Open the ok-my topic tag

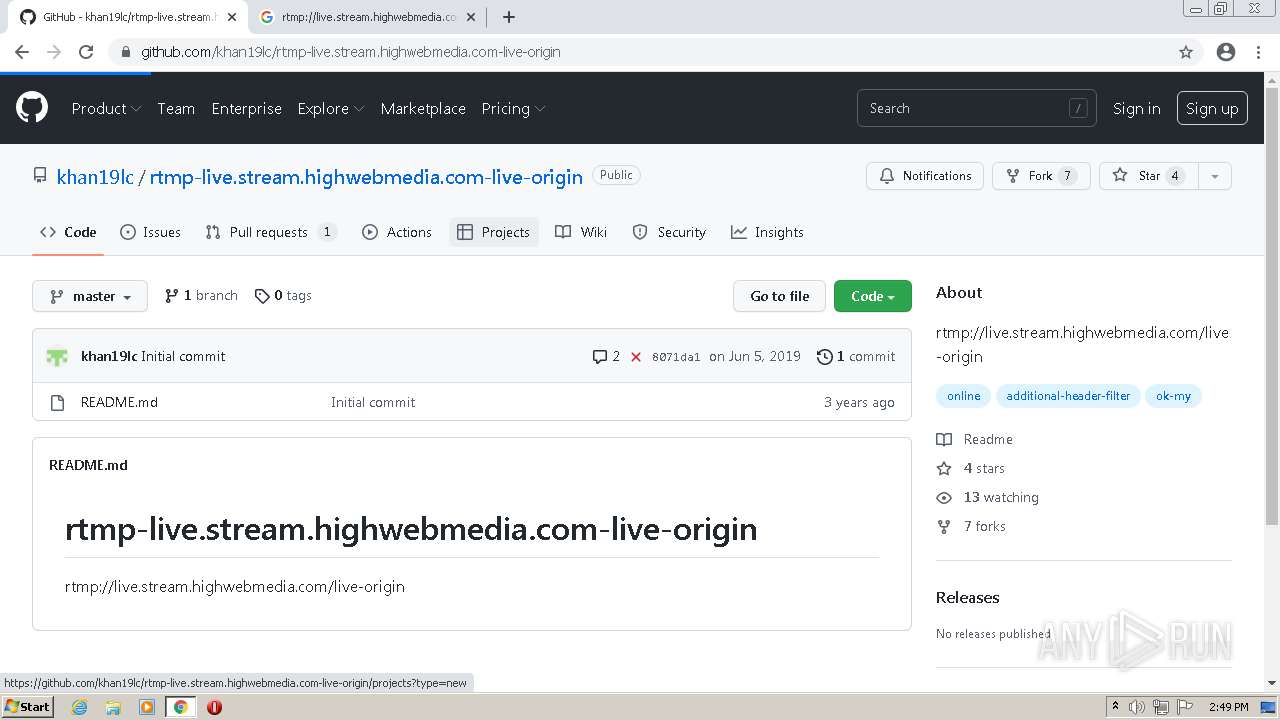pyautogui.click(x=1173, y=396)
